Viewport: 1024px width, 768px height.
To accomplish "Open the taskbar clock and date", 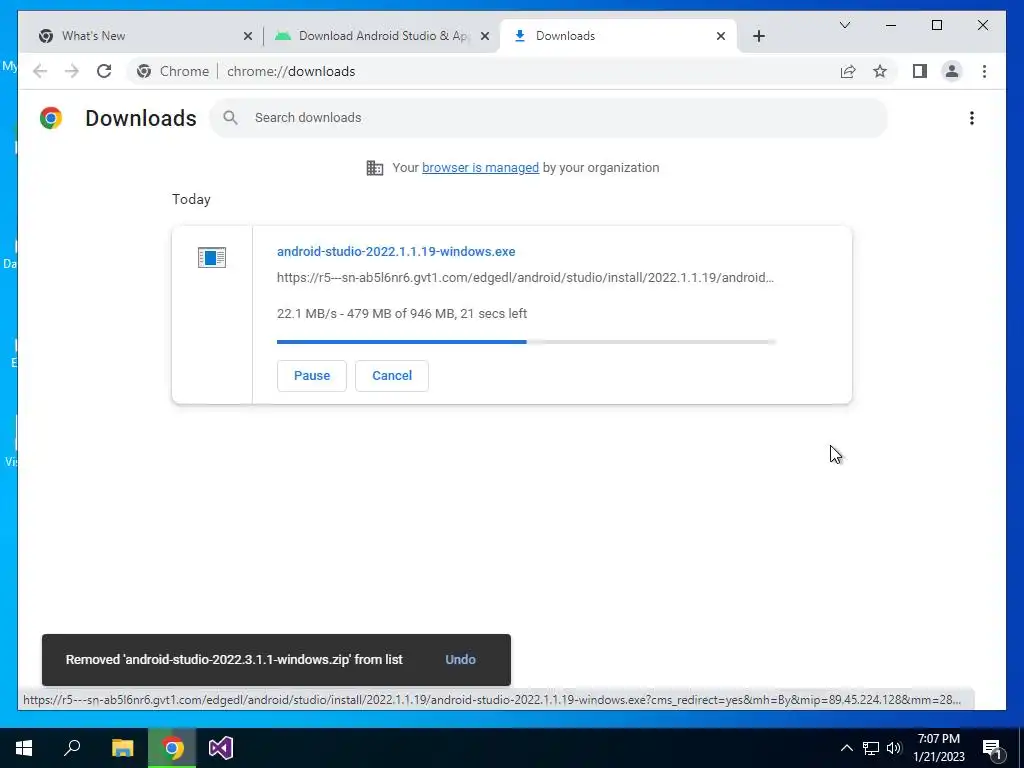I will pyautogui.click(x=938, y=748).
